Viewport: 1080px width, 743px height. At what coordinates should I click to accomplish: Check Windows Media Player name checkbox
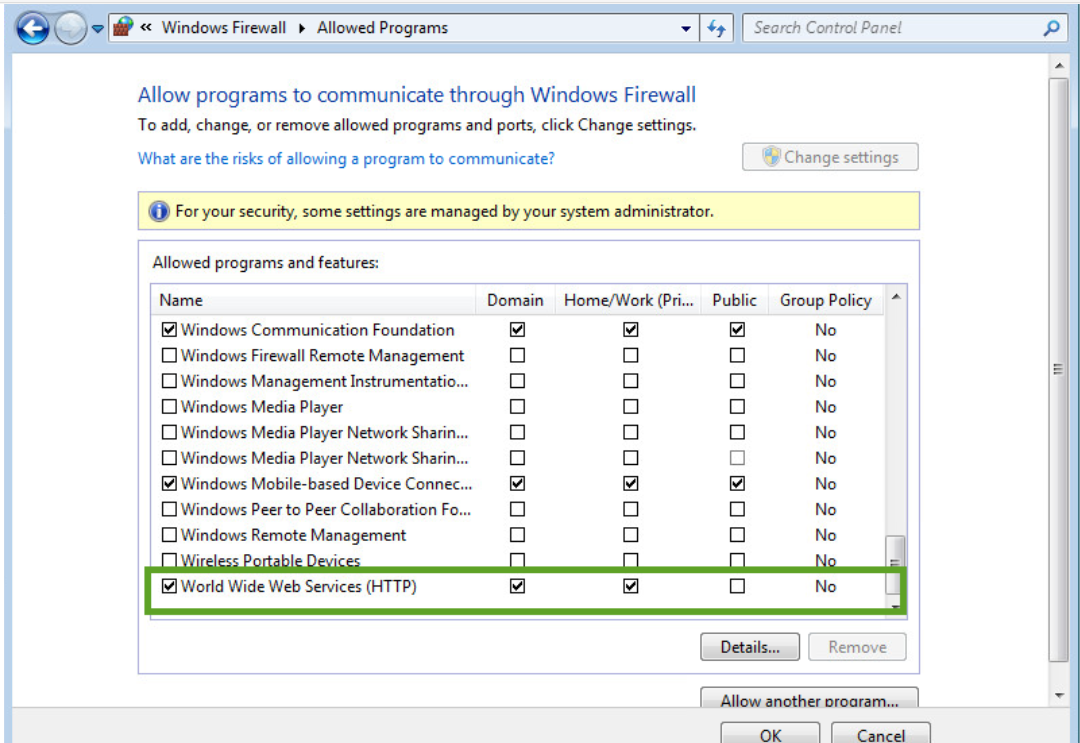tap(169, 407)
